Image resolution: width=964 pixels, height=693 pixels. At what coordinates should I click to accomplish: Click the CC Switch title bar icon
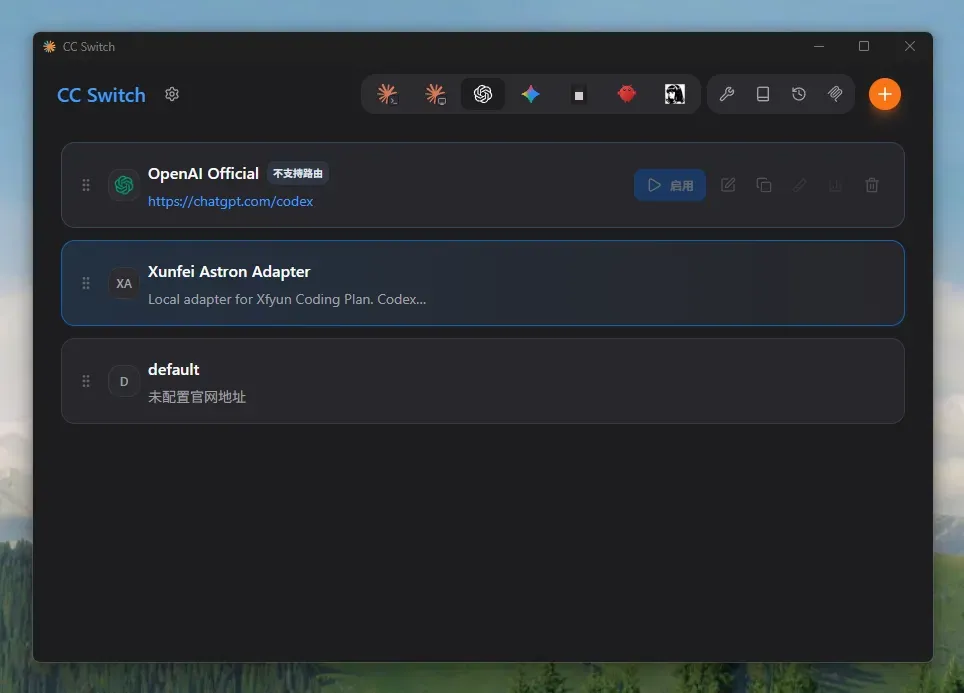[49, 47]
